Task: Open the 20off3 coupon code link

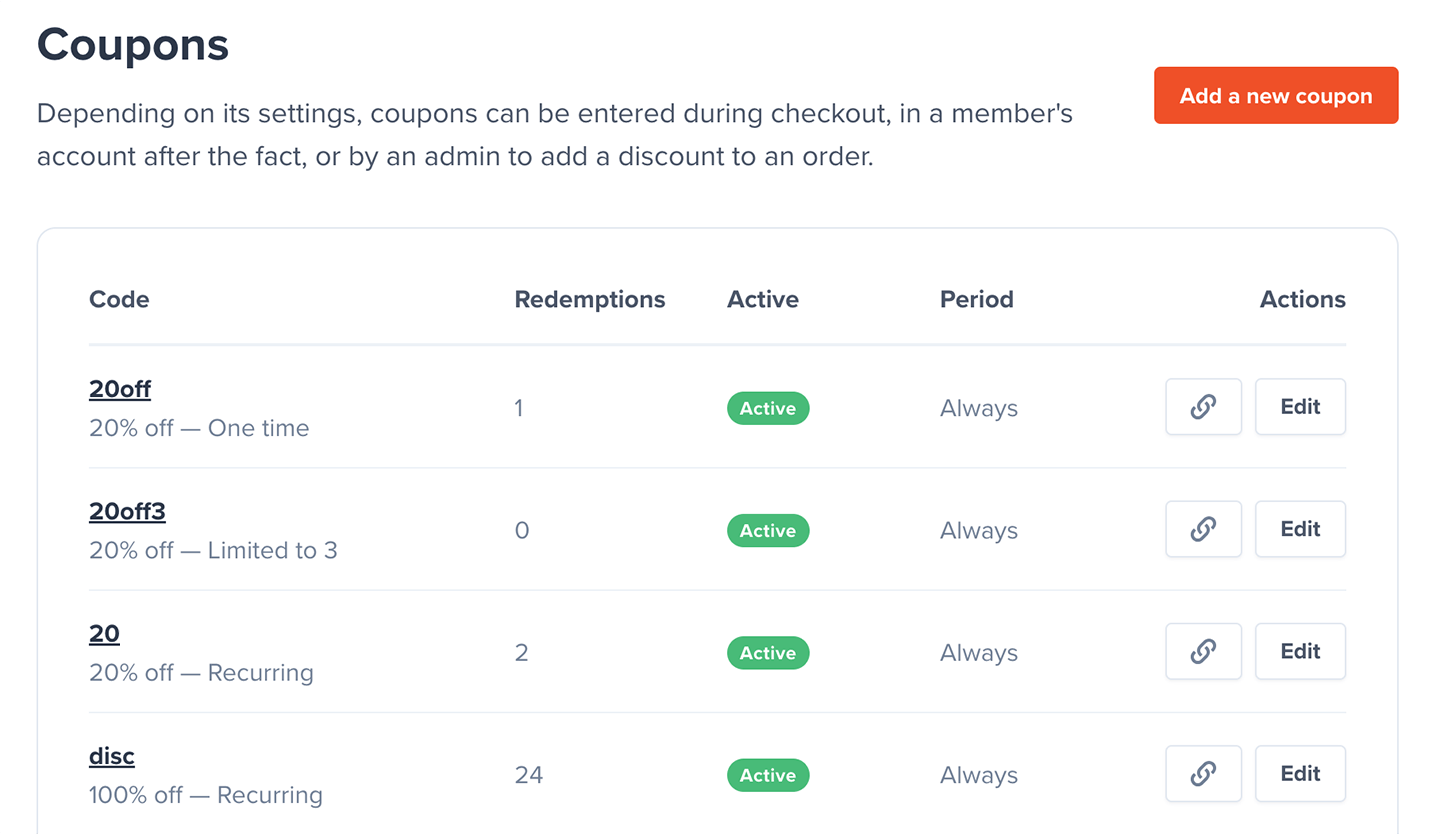Action: [127, 511]
